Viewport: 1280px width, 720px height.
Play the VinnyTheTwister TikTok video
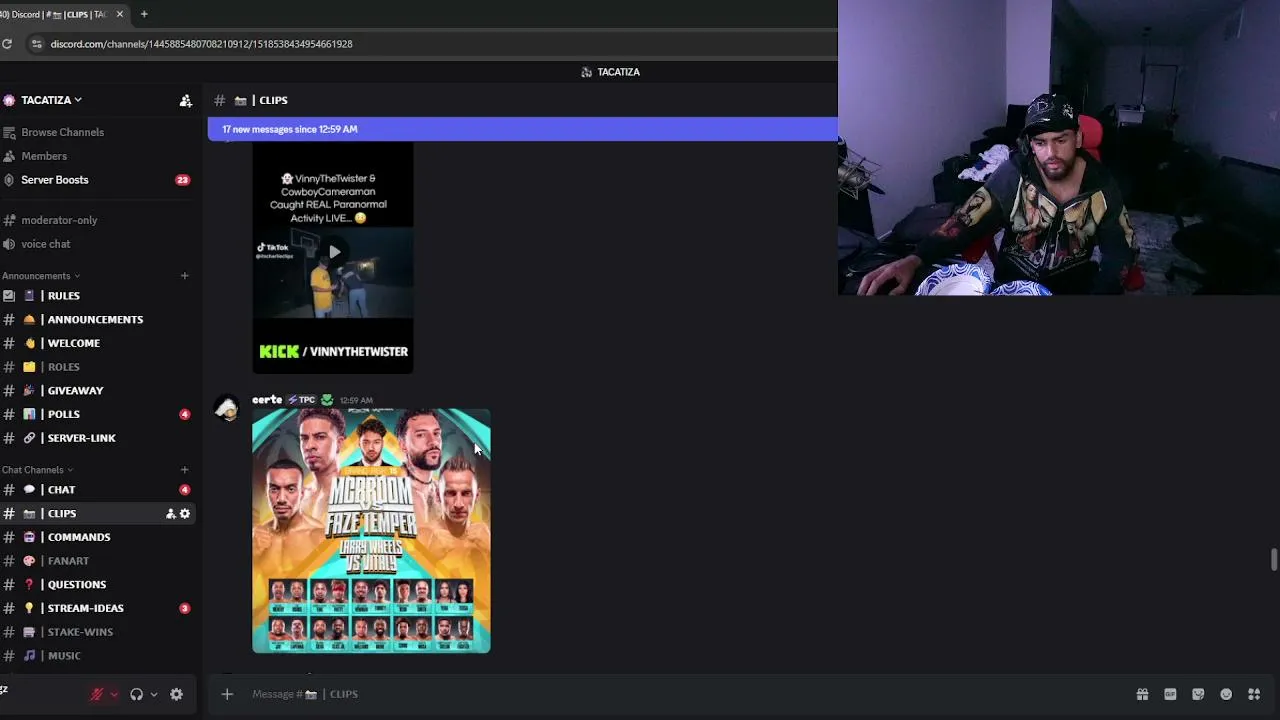334,253
